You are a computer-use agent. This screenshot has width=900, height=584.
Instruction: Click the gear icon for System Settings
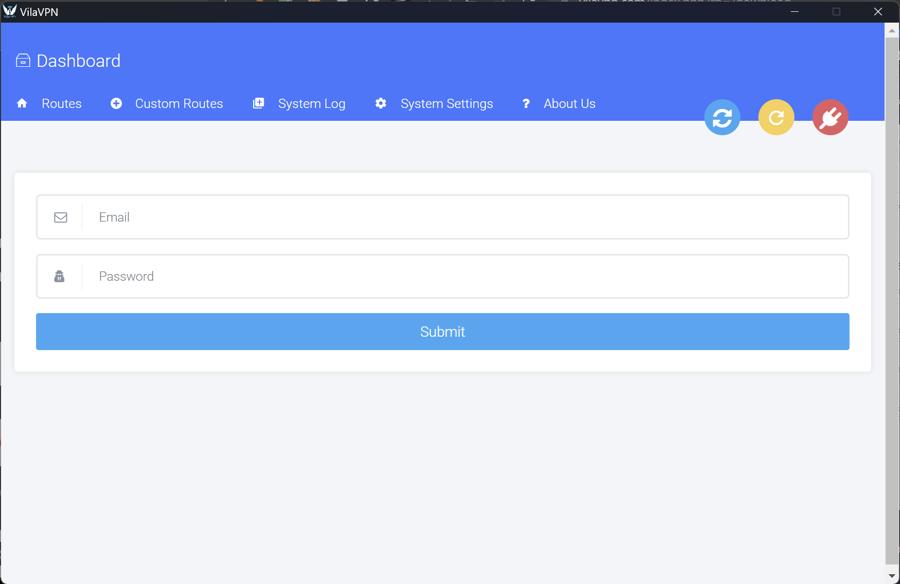click(381, 104)
